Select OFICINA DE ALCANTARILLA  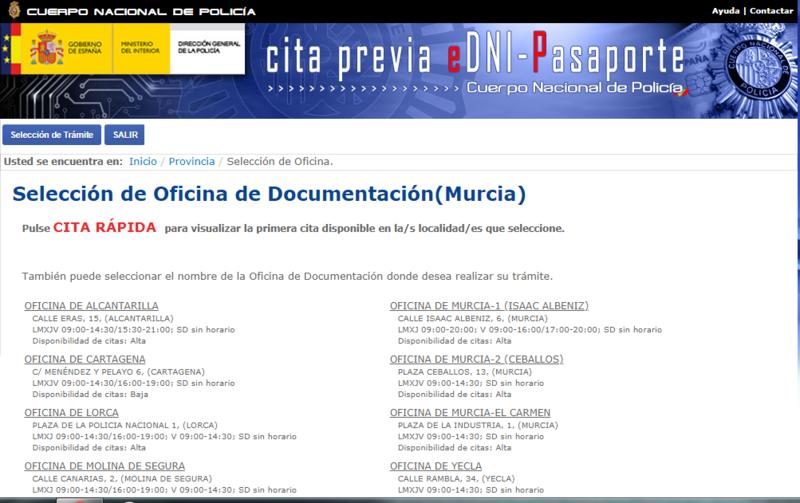click(x=91, y=306)
